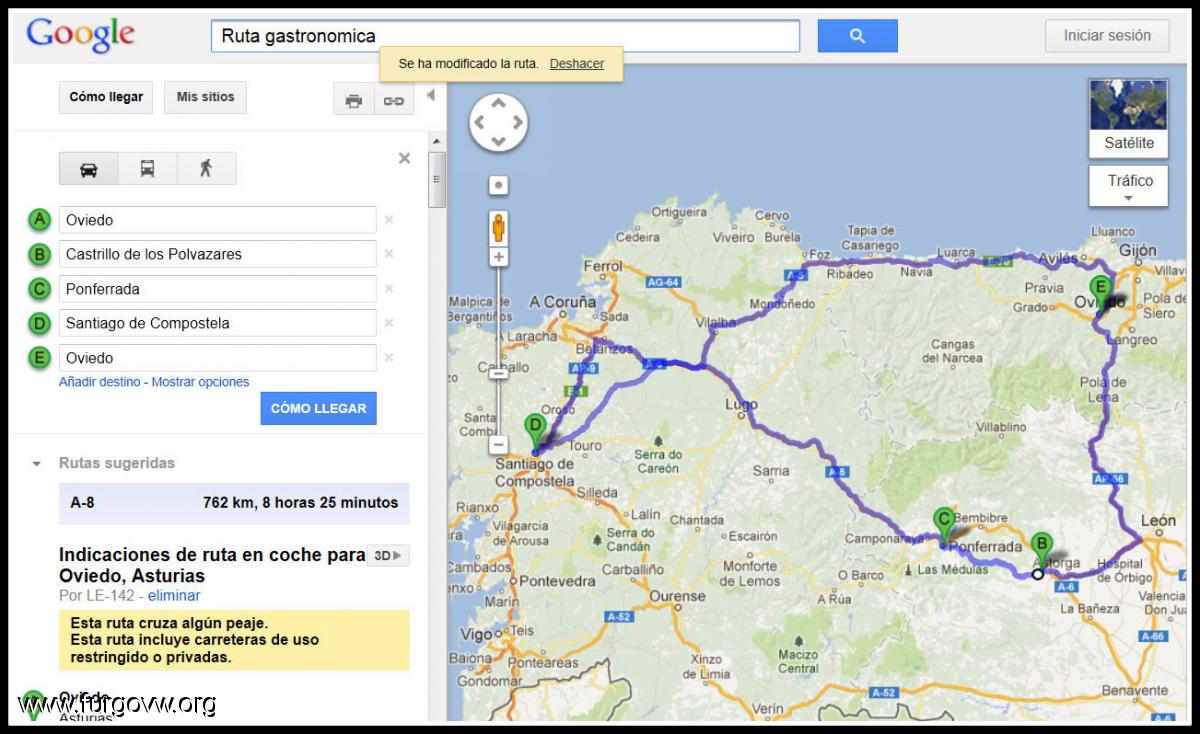Click the blue search magnifier button
The image size is (1200, 734).
(857, 36)
